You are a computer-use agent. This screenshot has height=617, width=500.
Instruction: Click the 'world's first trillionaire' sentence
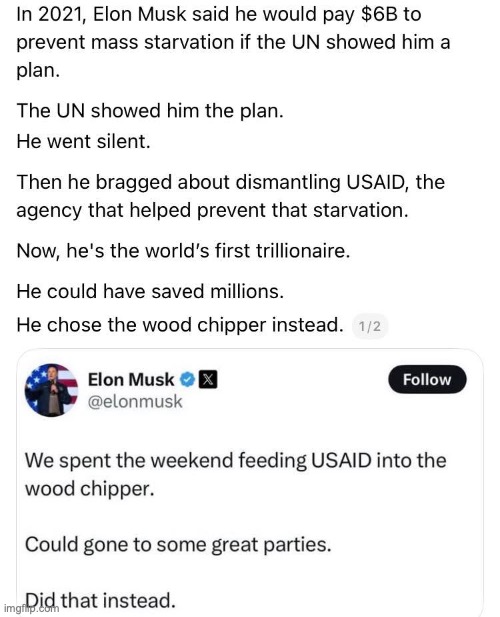tap(183, 251)
